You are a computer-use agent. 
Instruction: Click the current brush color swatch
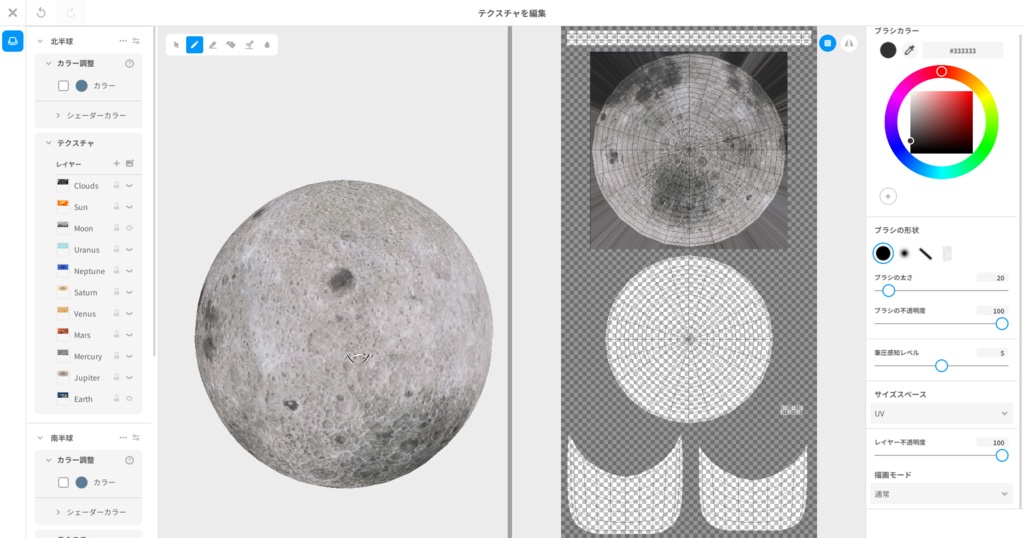pyautogui.click(x=888, y=50)
